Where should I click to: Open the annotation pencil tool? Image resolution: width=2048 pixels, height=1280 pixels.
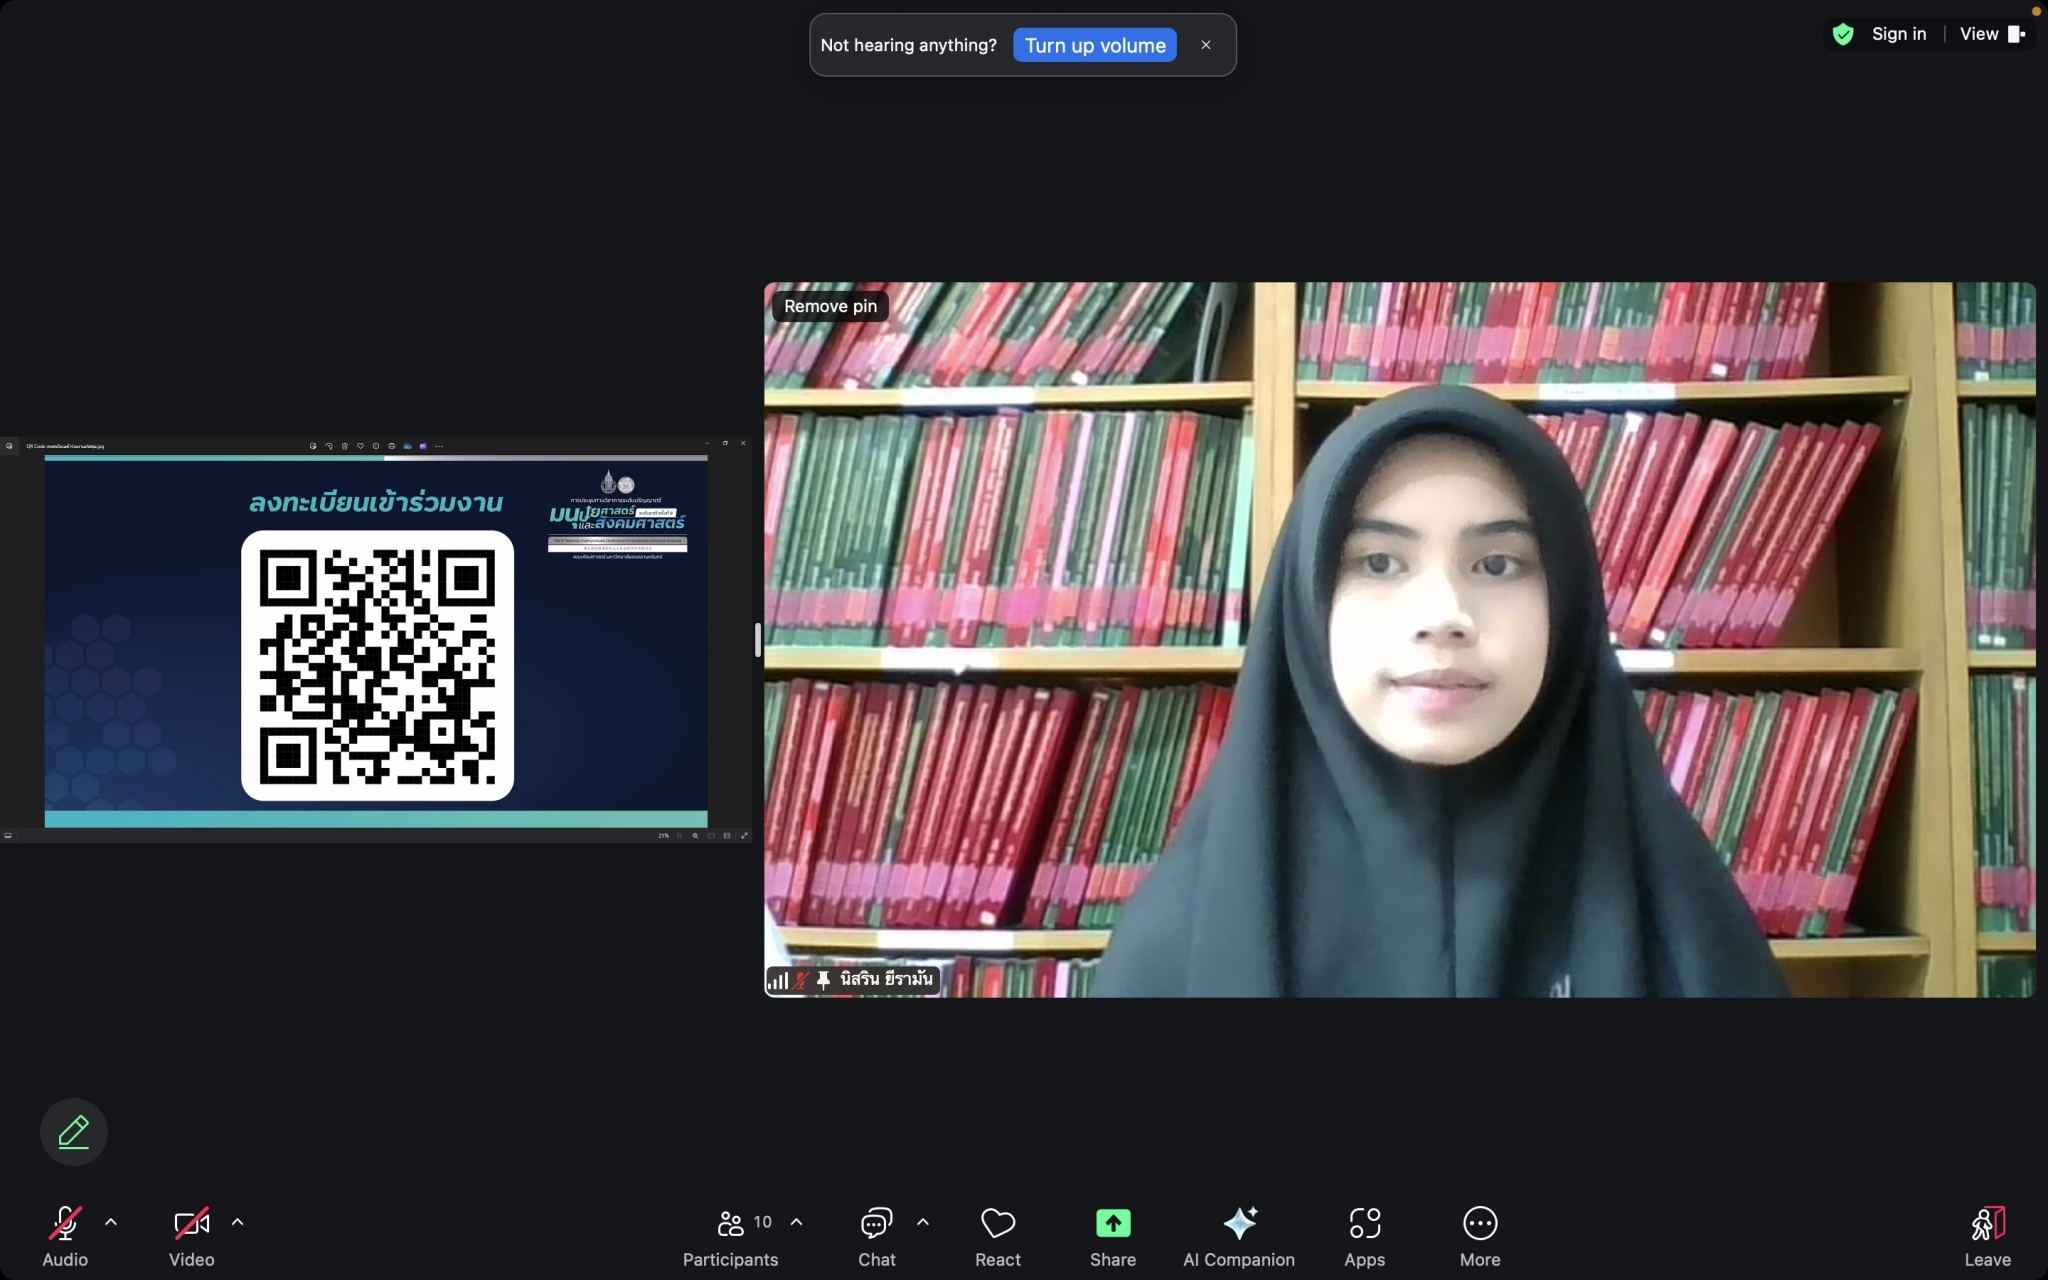click(74, 1132)
